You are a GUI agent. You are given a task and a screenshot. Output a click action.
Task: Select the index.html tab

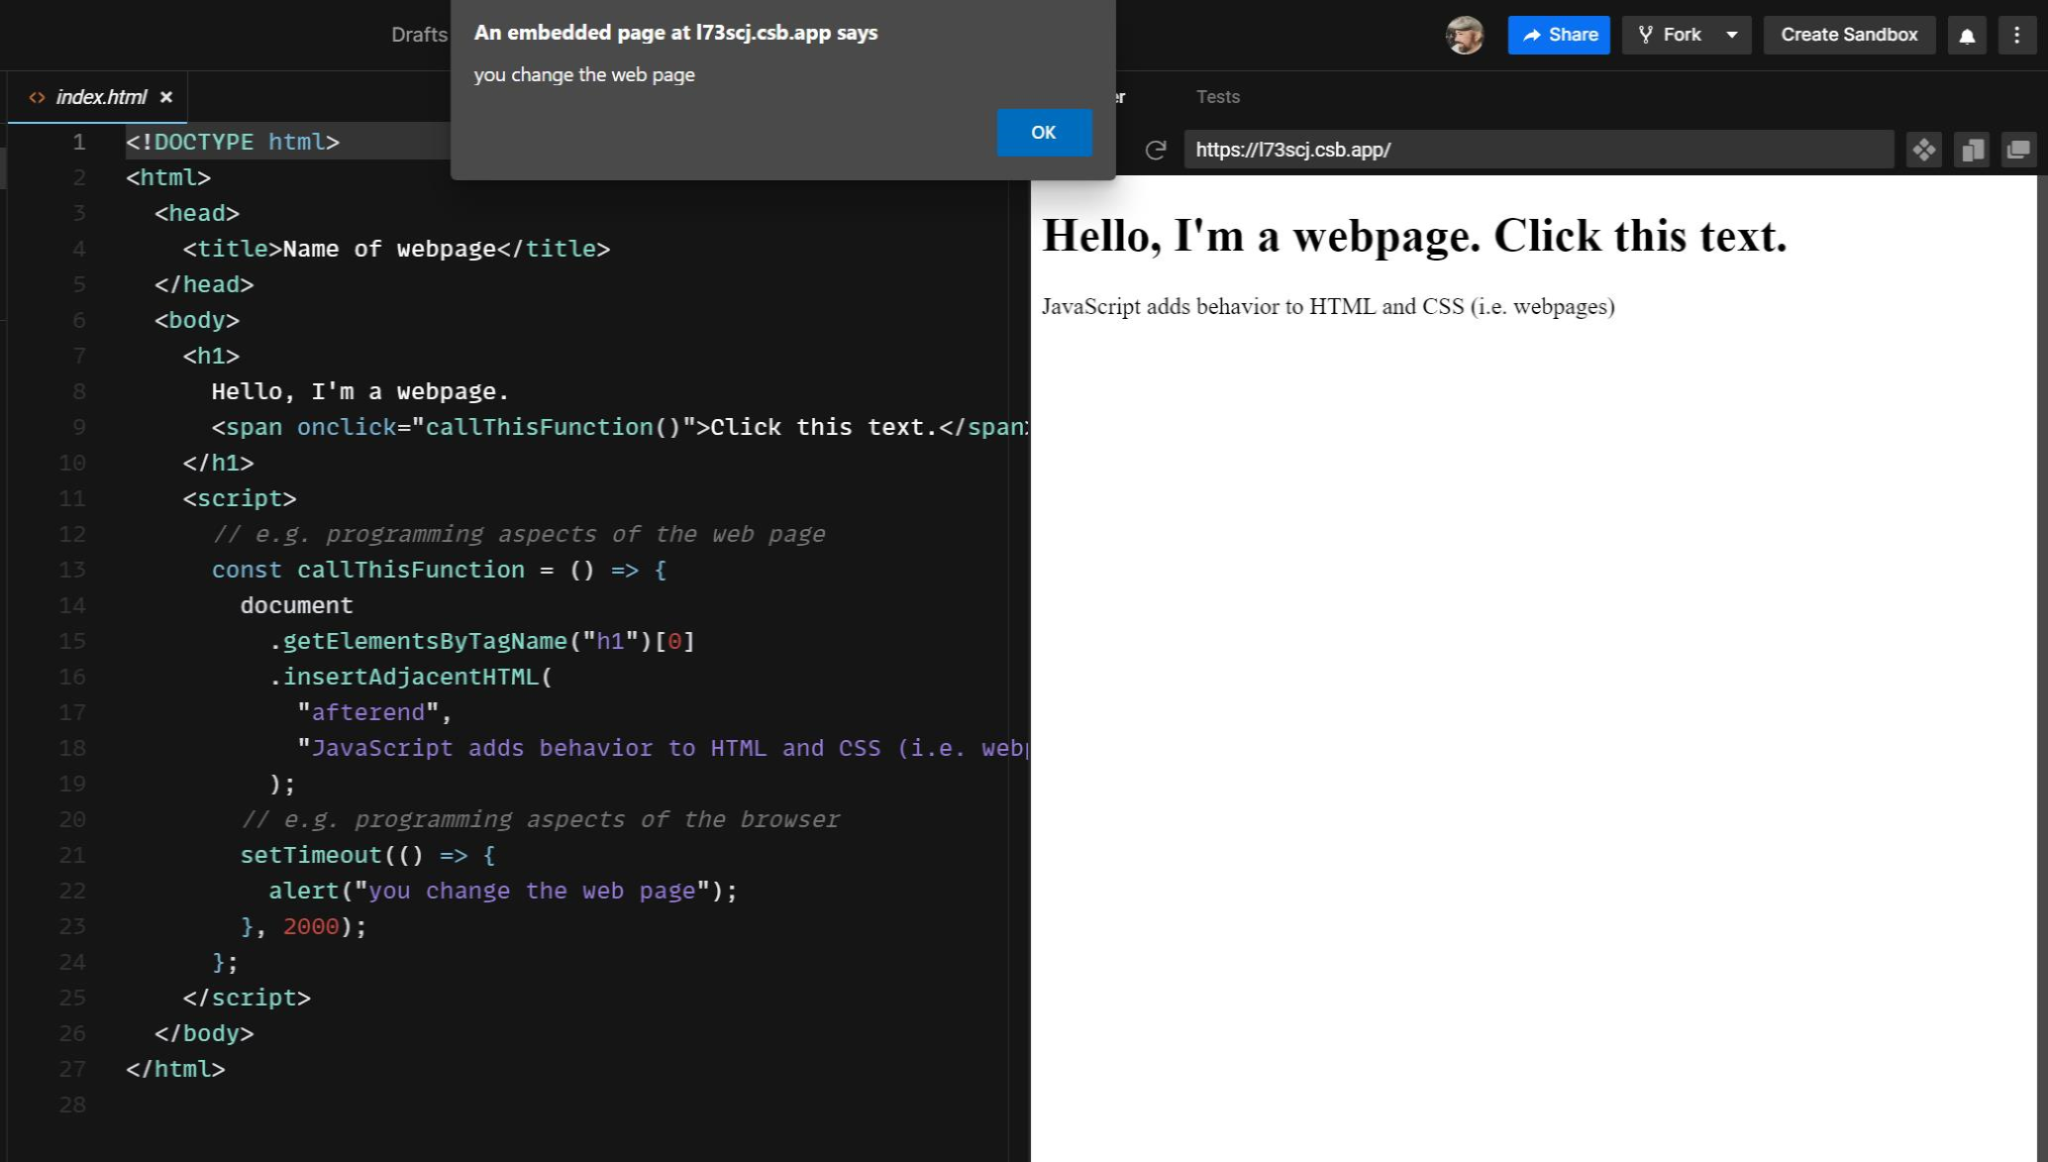click(100, 97)
